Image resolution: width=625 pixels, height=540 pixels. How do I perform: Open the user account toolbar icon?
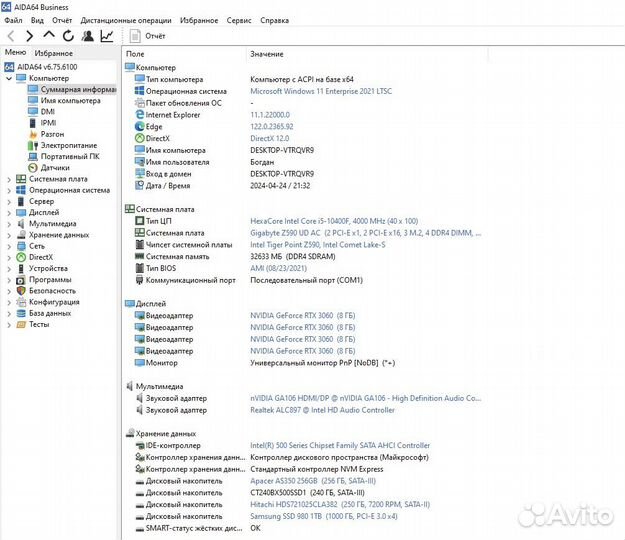click(x=87, y=35)
